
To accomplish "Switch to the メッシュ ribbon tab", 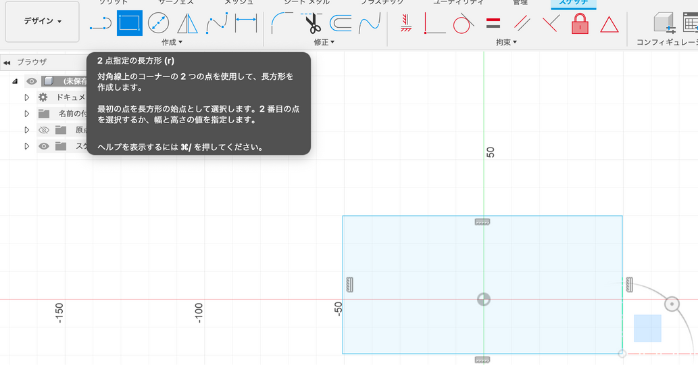I will pyautogui.click(x=239, y=2).
